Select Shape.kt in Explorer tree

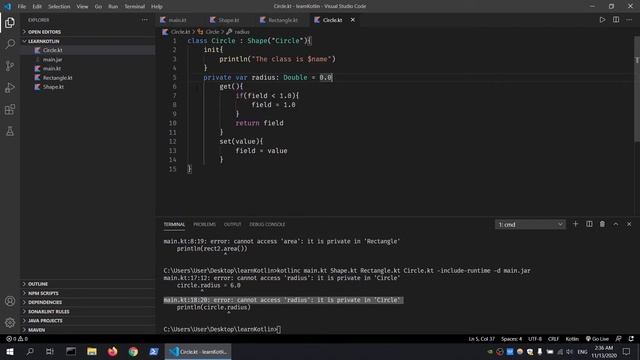pyautogui.click(x=88, y=87)
